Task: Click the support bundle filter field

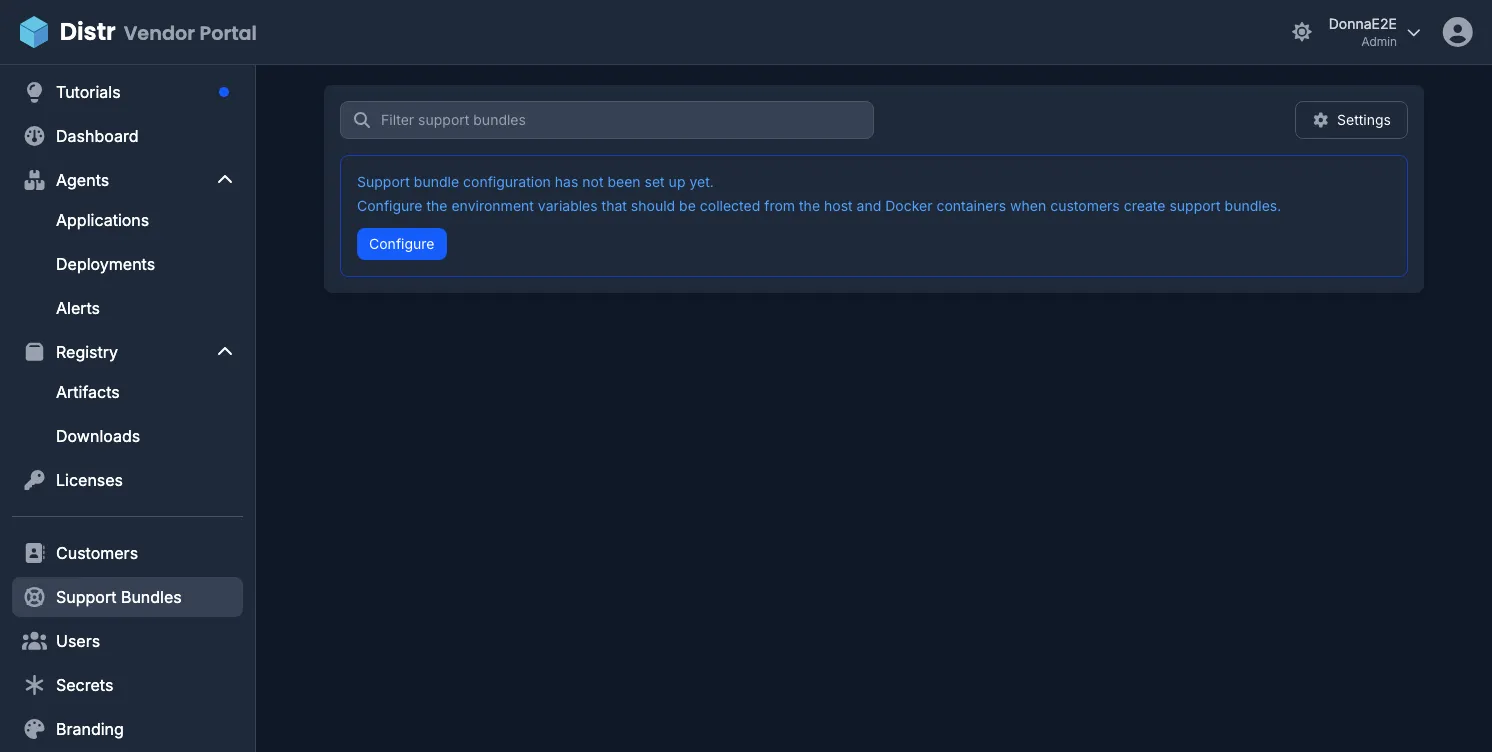Action: pyautogui.click(x=606, y=119)
